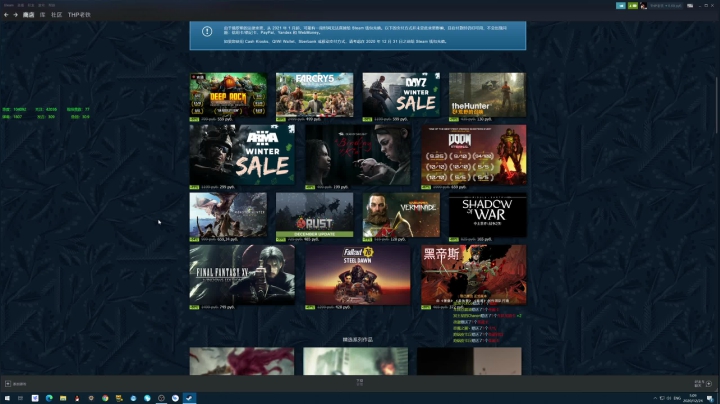Open the volume control in tray
The height and width of the screenshot is (404, 720).
click(669, 398)
